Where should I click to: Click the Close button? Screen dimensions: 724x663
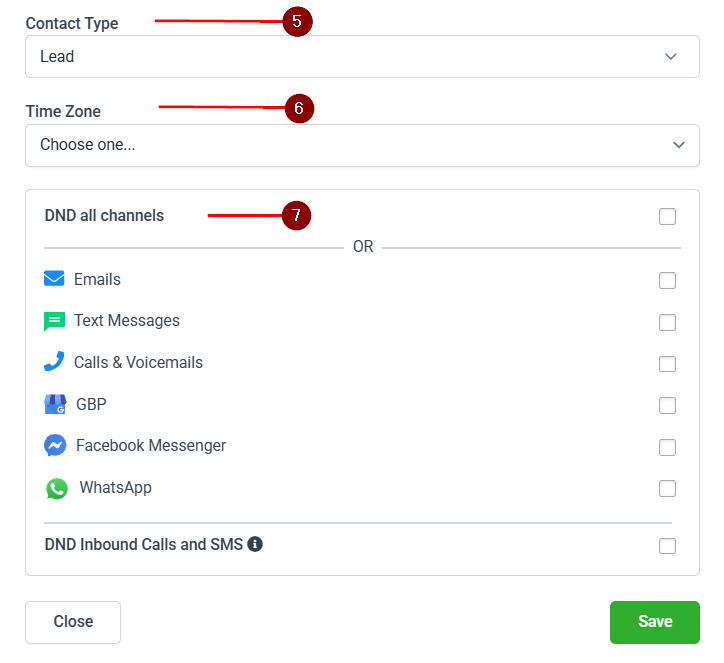tap(73, 622)
